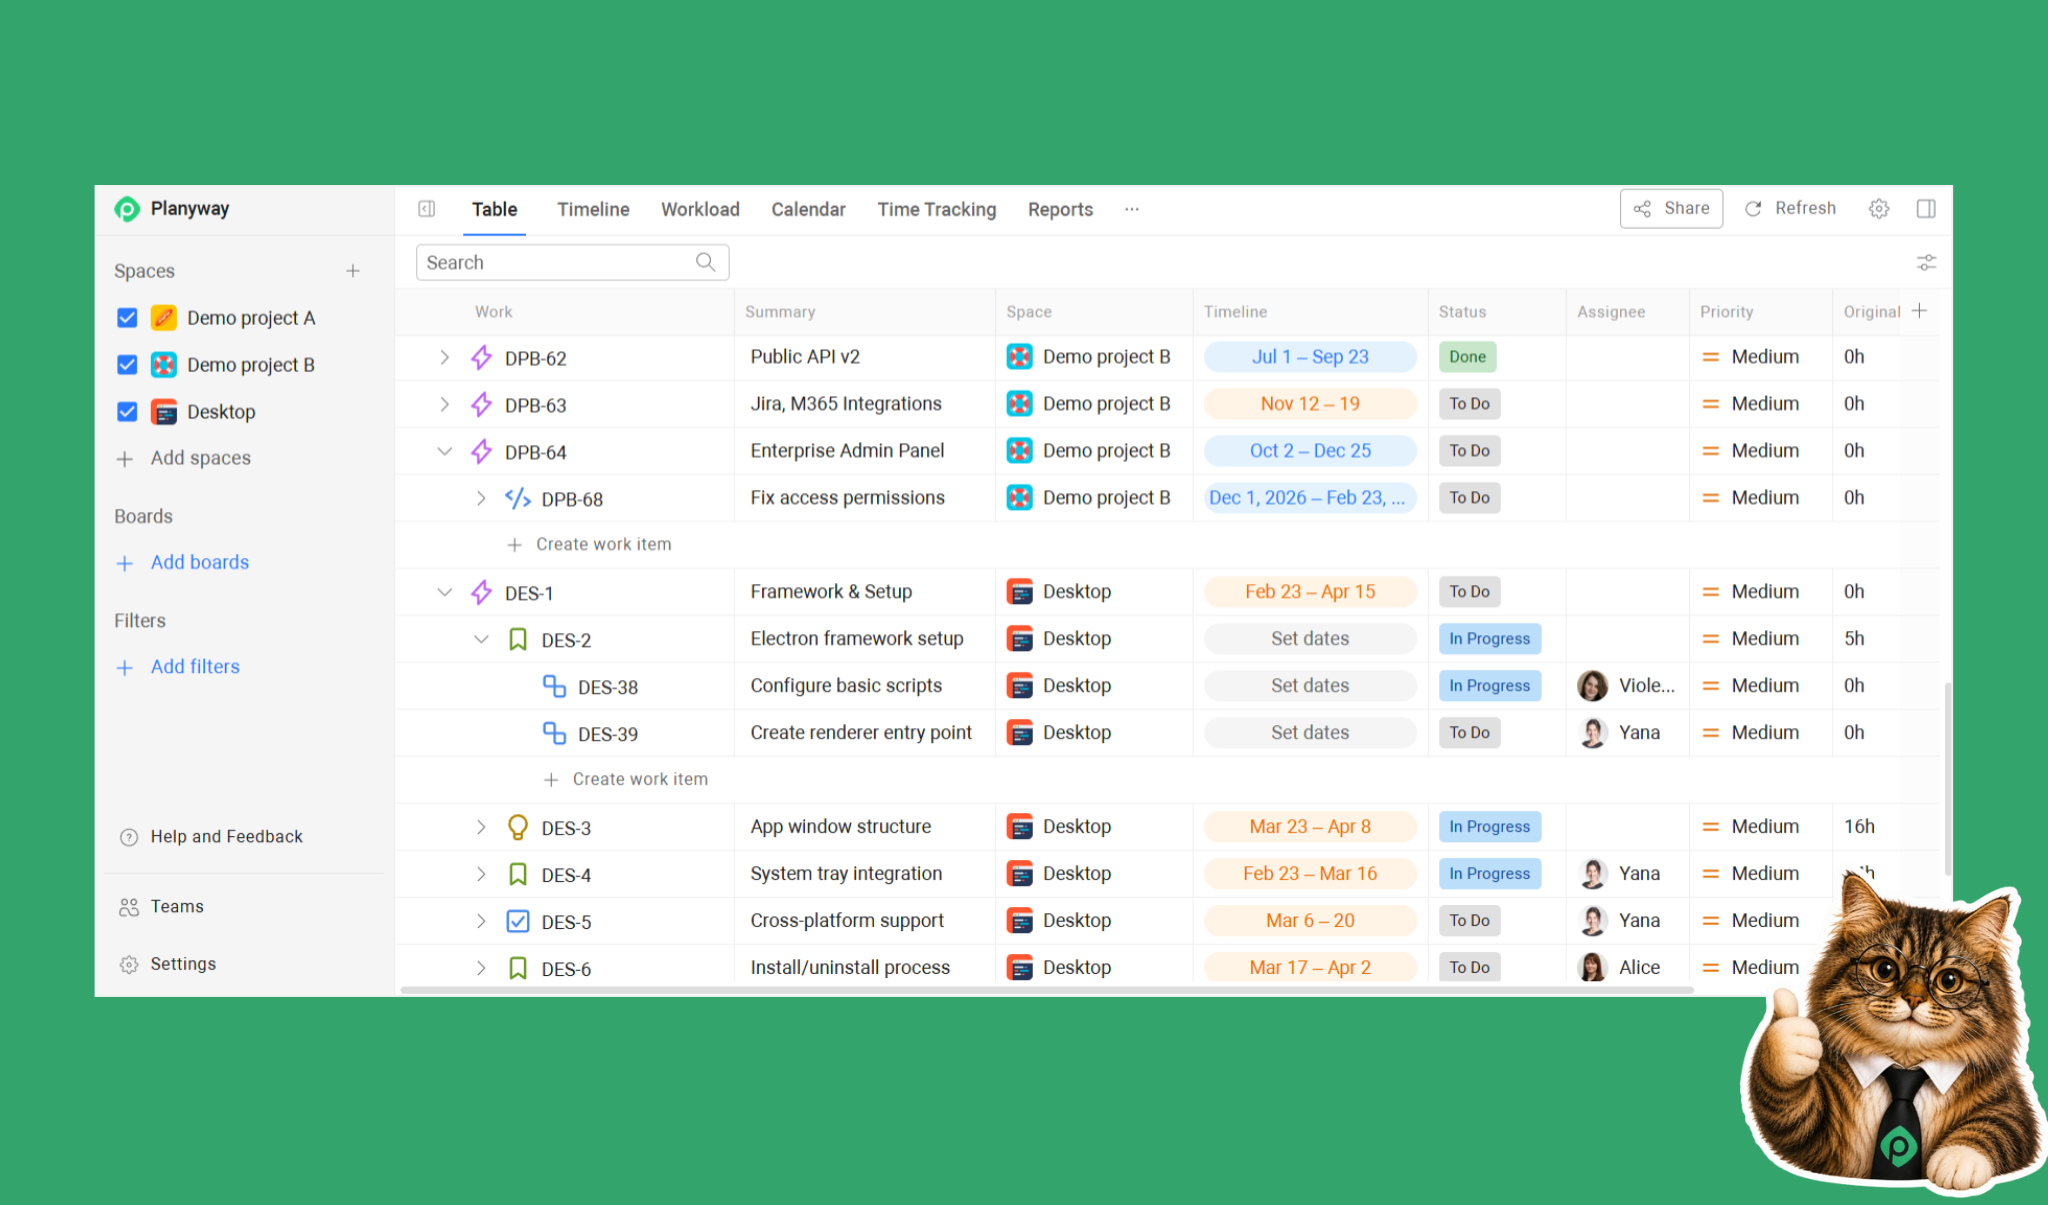
Task: Click the Share button
Action: (1671, 208)
